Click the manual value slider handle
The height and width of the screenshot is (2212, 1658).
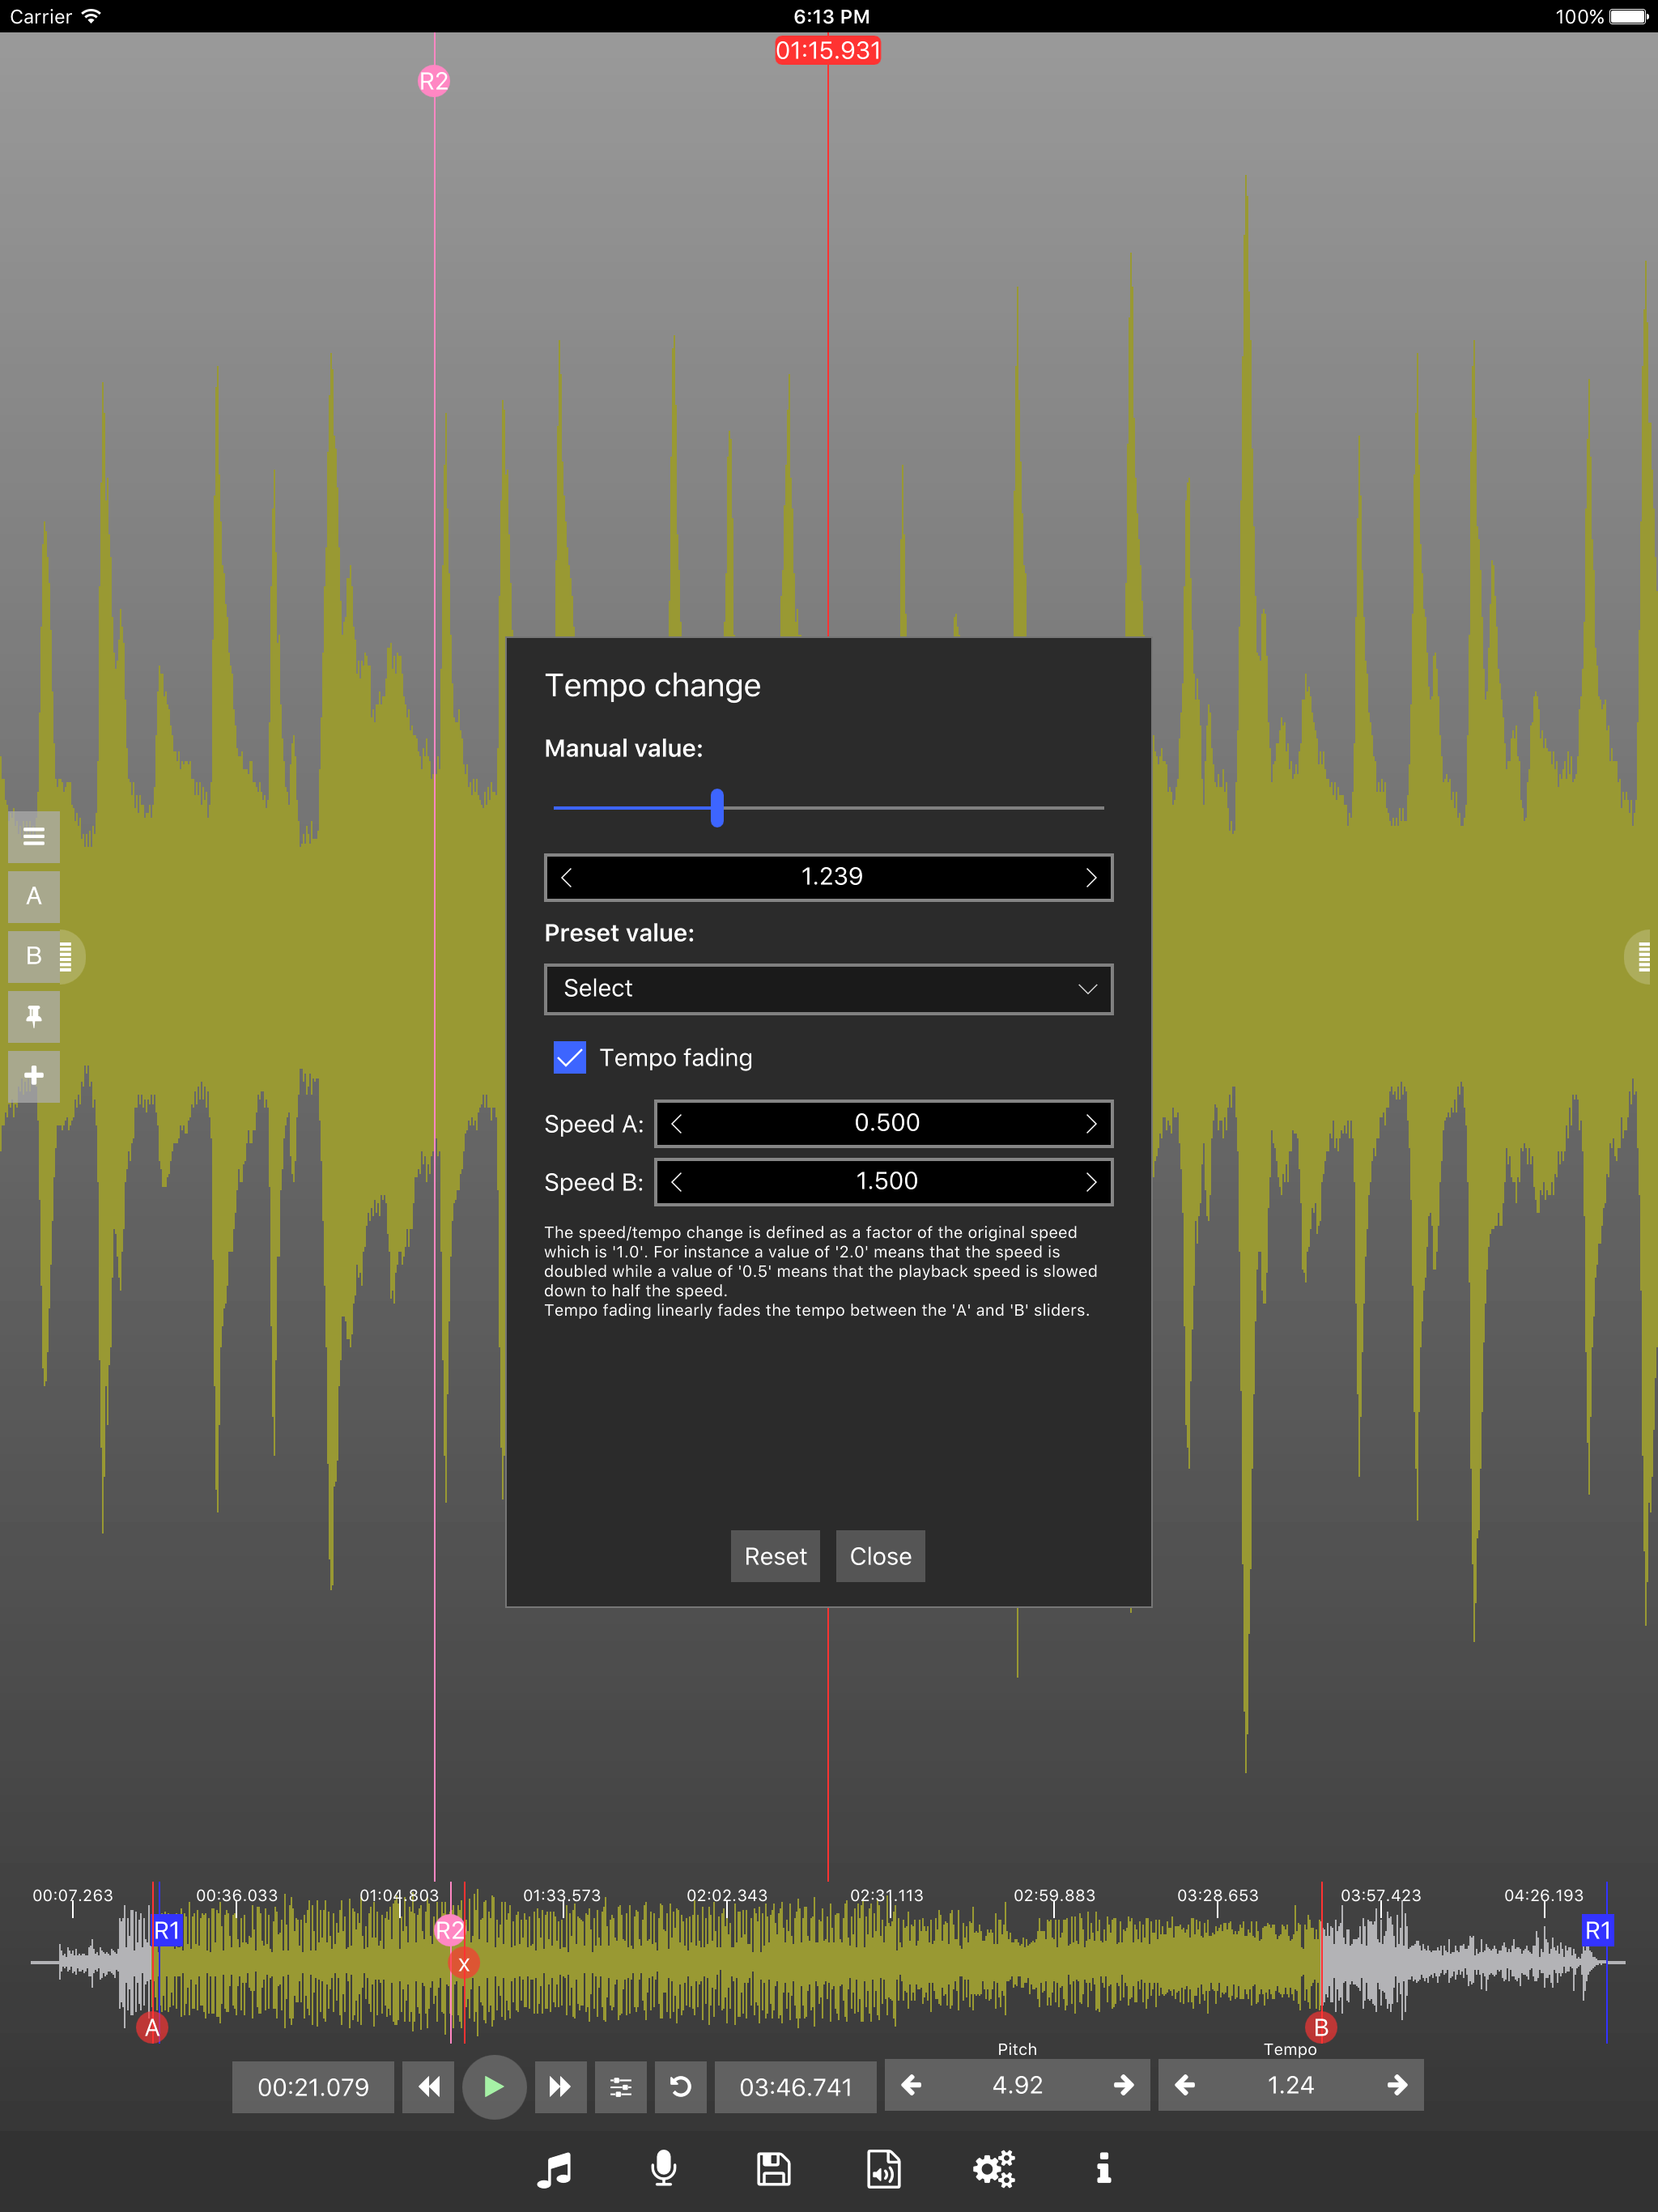click(717, 807)
